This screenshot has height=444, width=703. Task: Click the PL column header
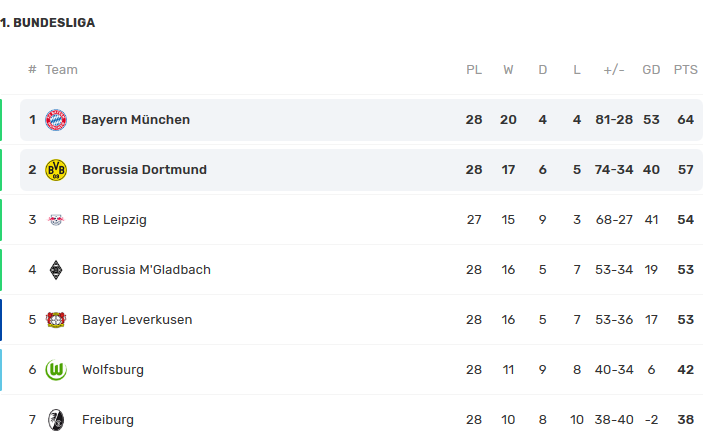point(474,70)
